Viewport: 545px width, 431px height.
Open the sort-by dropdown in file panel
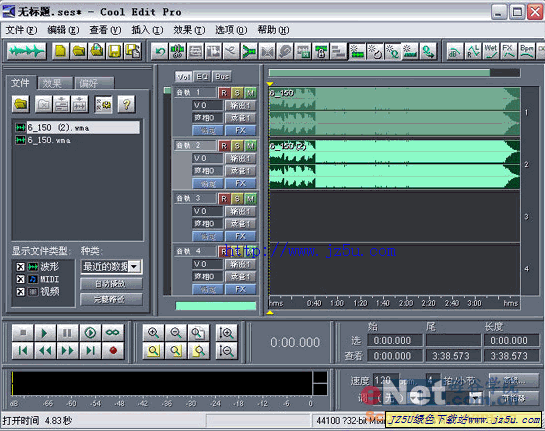pyautogui.click(x=135, y=267)
